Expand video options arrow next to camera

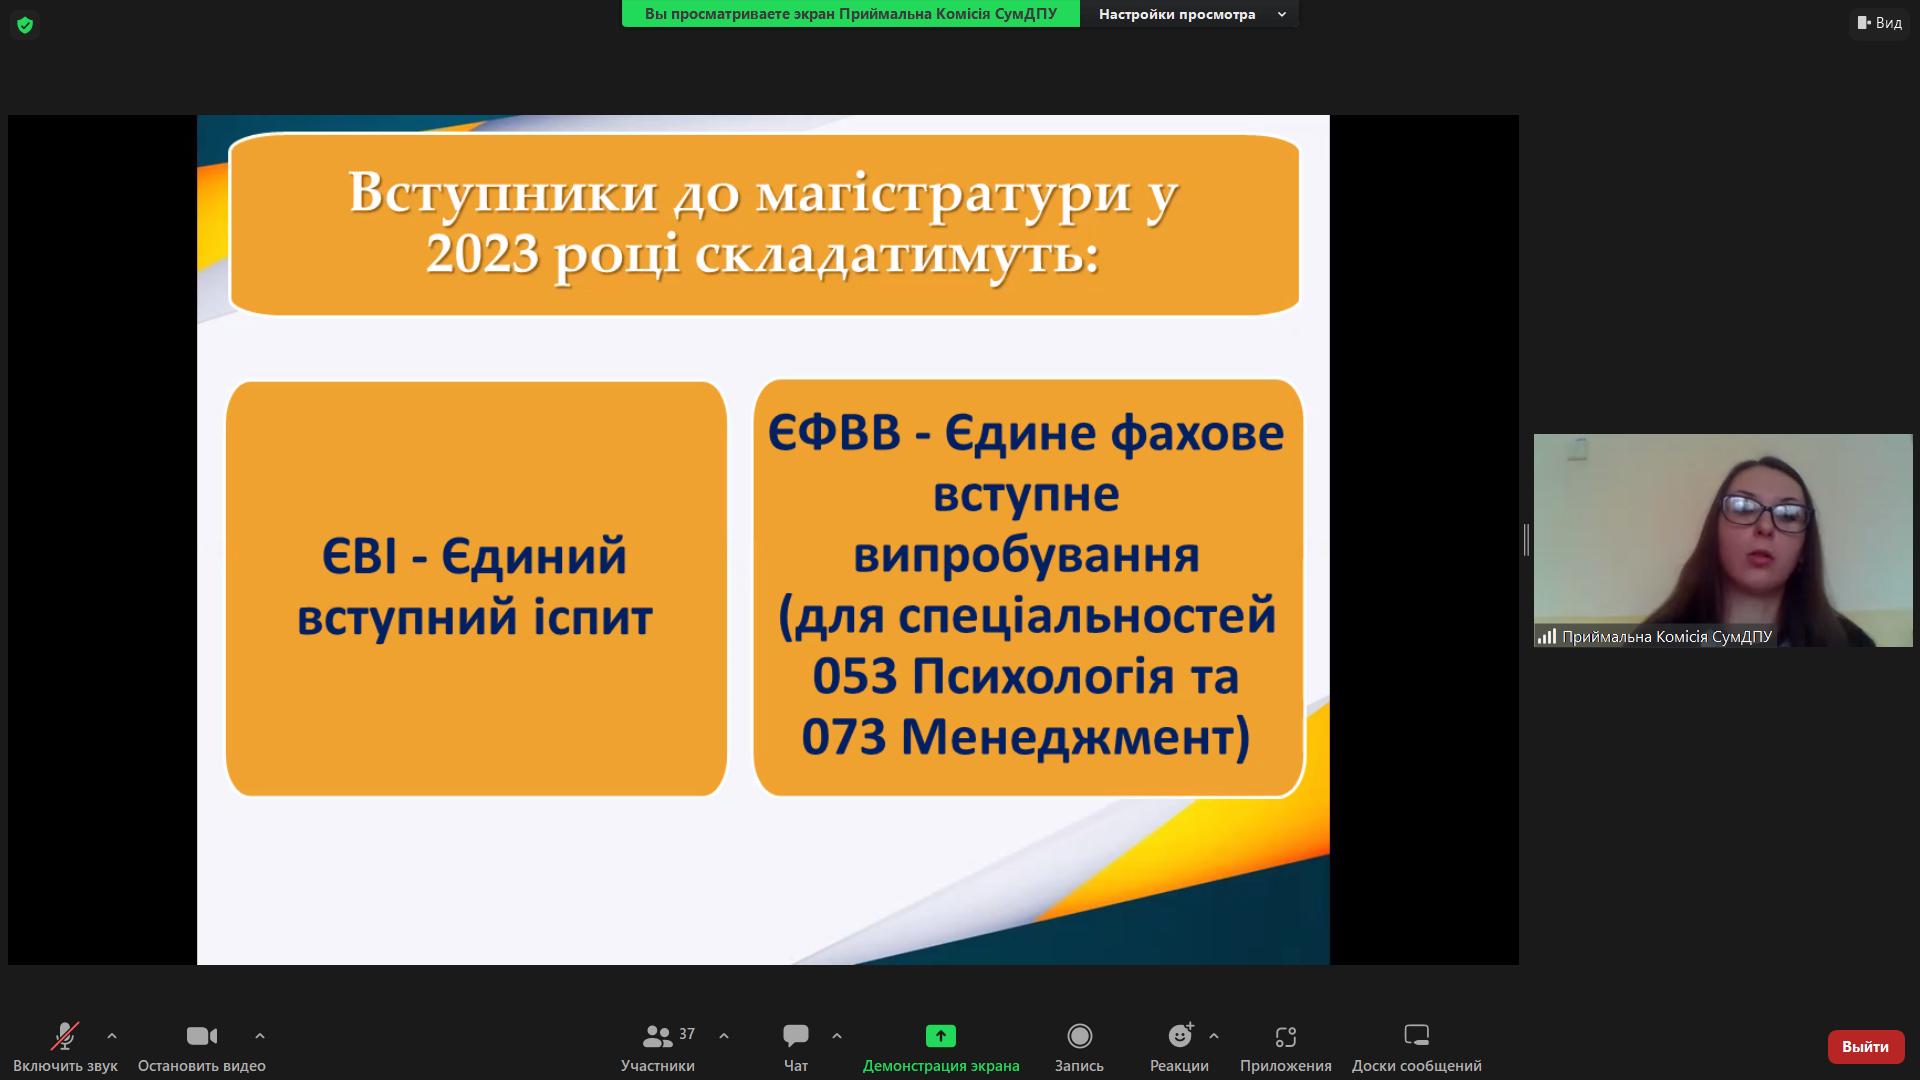coord(260,1036)
